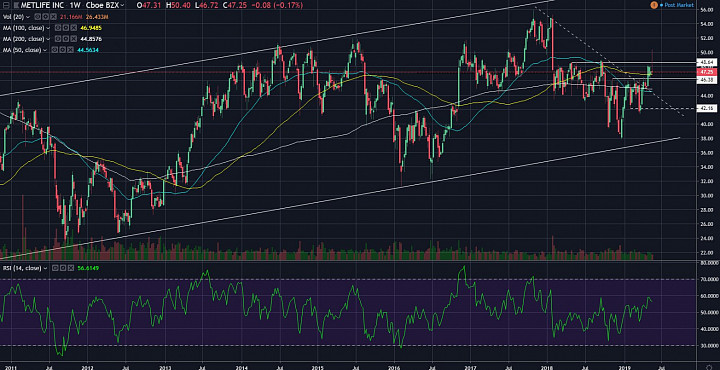
Task: Toggle visibility of the MA (100, close) indicator
Action: [58, 28]
